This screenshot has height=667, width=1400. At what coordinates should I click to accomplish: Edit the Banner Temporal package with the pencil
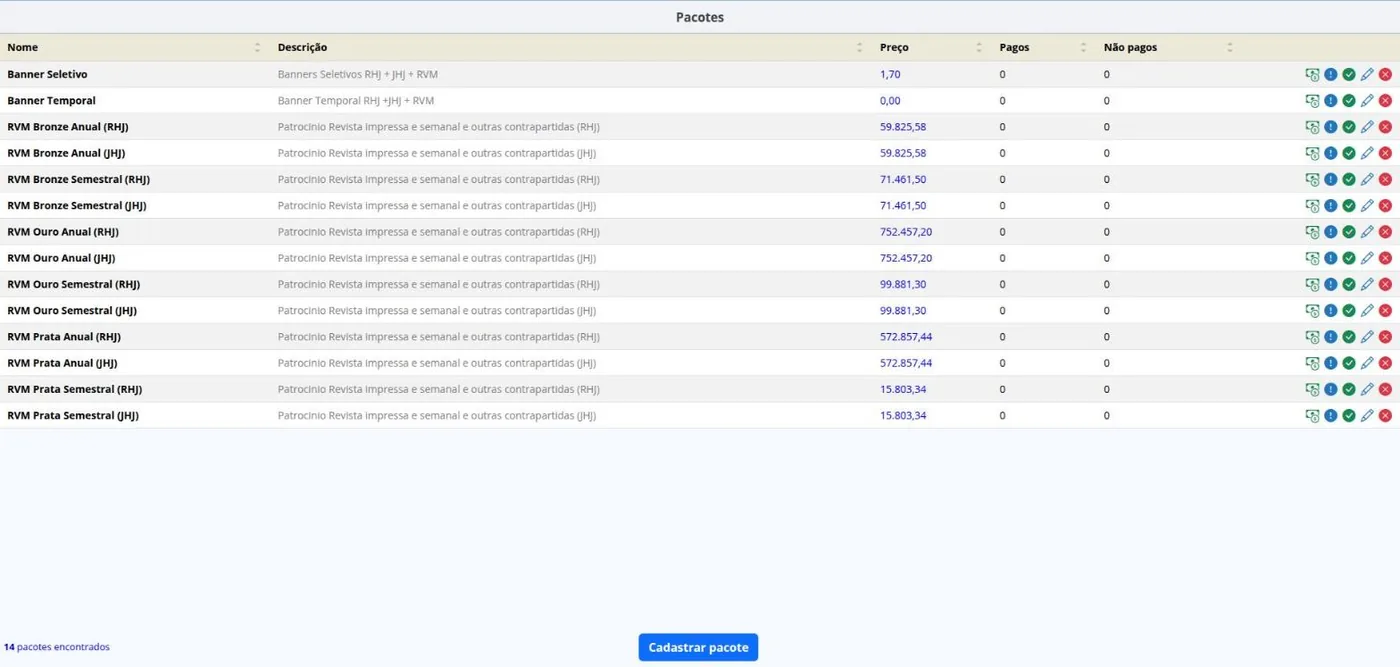coord(1367,100)
